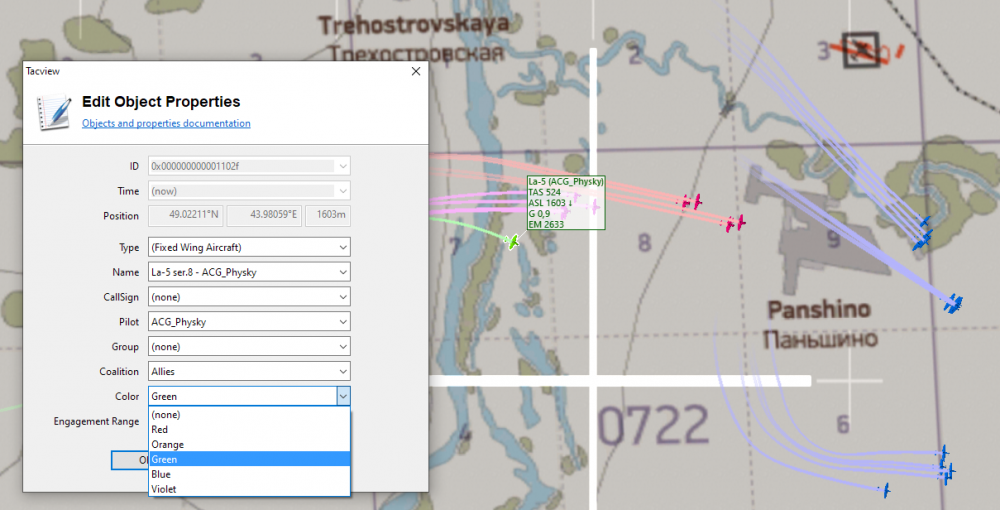Click the green La-5 aircraft icon
This screenshot has width=1000, height=510.
[x=511, y=242]
